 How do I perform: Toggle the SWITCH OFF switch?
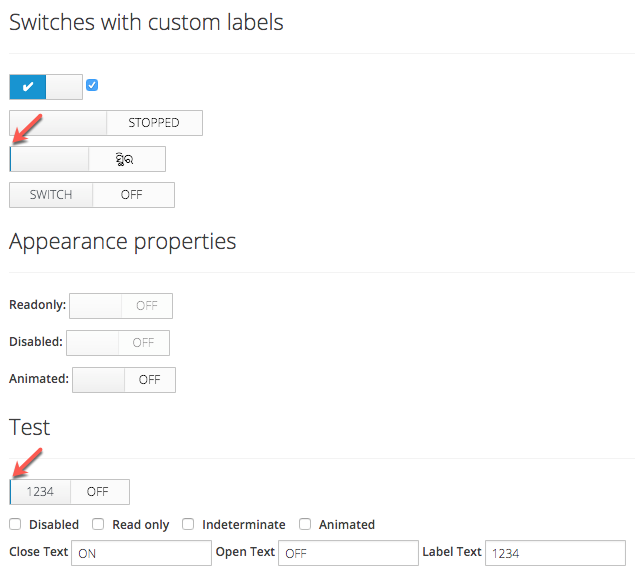(x=92, y=195)
